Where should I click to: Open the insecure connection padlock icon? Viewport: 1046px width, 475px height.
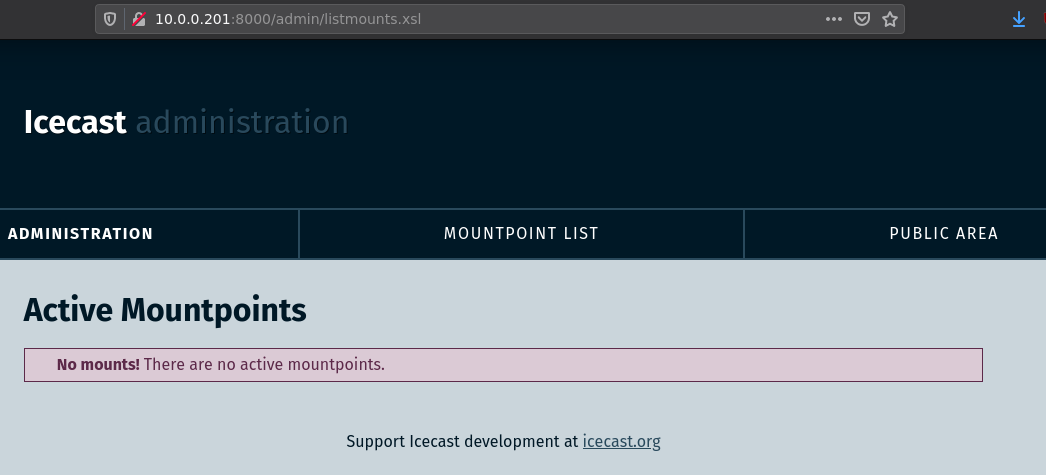tap(139, 19)
